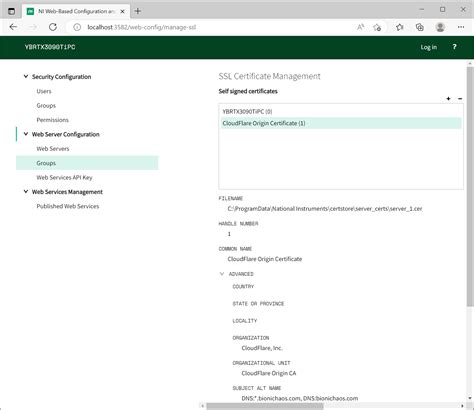This screenshot has width=474, height=410.
Task: Open the browser profile avatar
Action: pos(440,27)
